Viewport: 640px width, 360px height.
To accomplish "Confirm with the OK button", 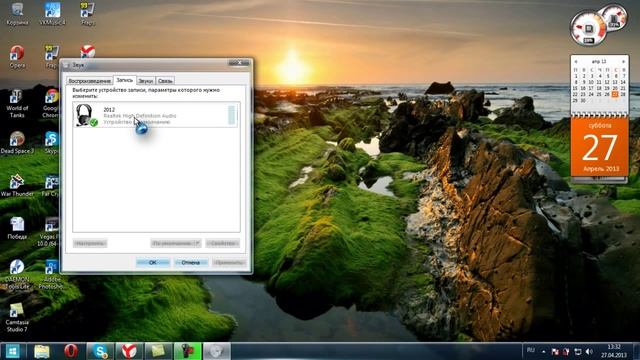I will click(x=153, y=262).
